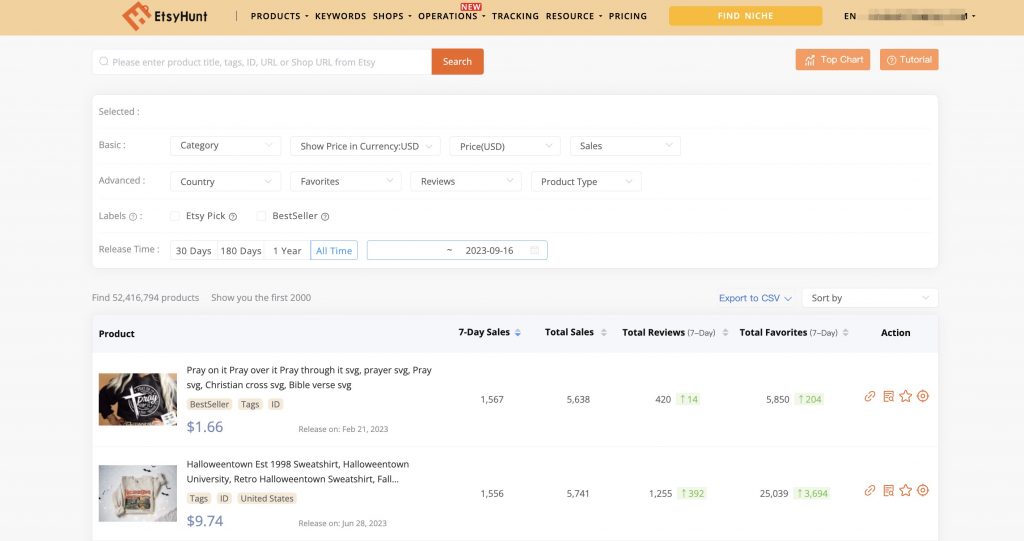Open the date range calendar icon
The image size is (1024, 541).
534,250
